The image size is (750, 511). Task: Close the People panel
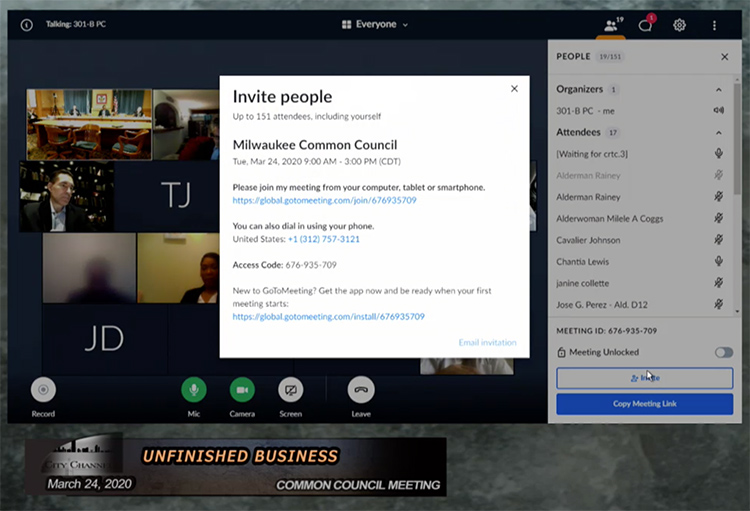point(725,57)
